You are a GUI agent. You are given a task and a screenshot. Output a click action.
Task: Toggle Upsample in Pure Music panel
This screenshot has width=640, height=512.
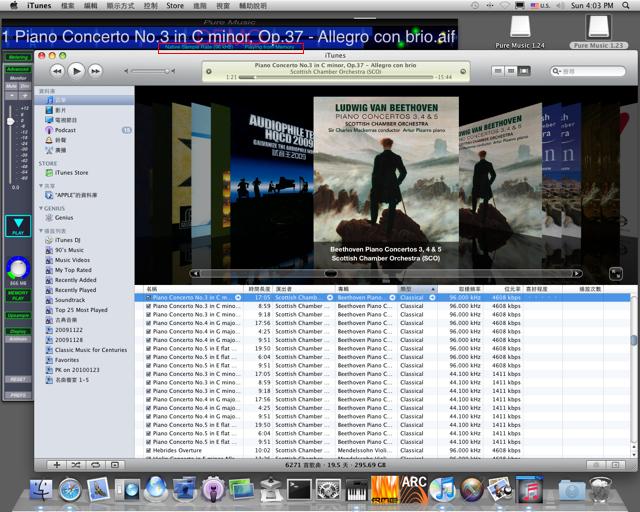click(x=18, y=315)
